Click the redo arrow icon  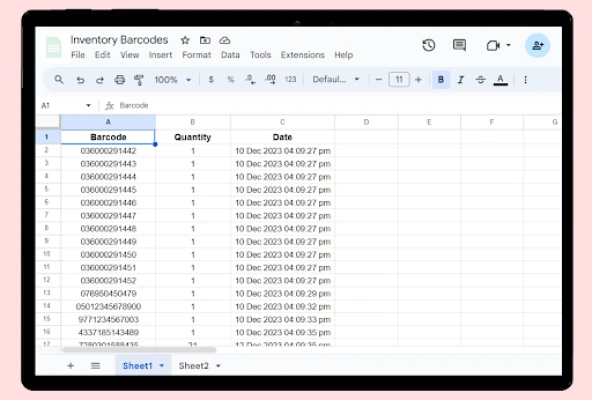[100, 80]
